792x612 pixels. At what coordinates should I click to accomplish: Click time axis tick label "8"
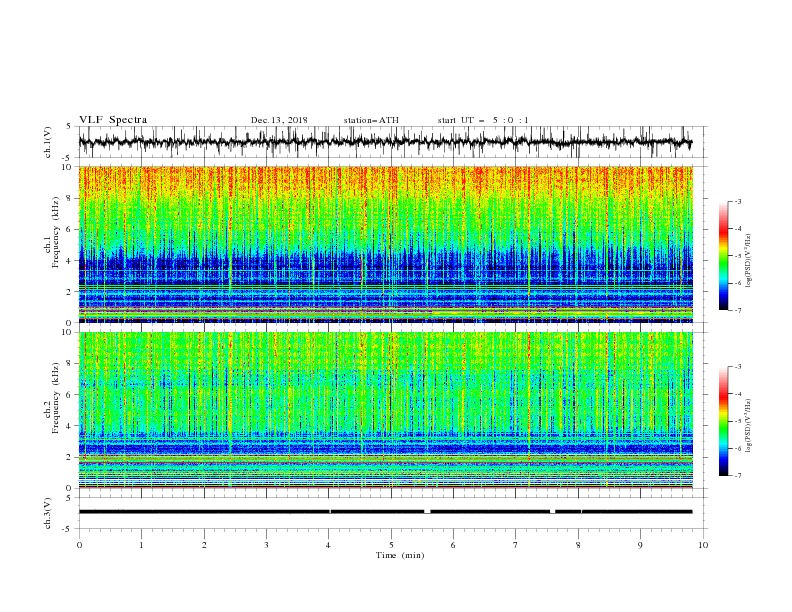tap(578, 545)
